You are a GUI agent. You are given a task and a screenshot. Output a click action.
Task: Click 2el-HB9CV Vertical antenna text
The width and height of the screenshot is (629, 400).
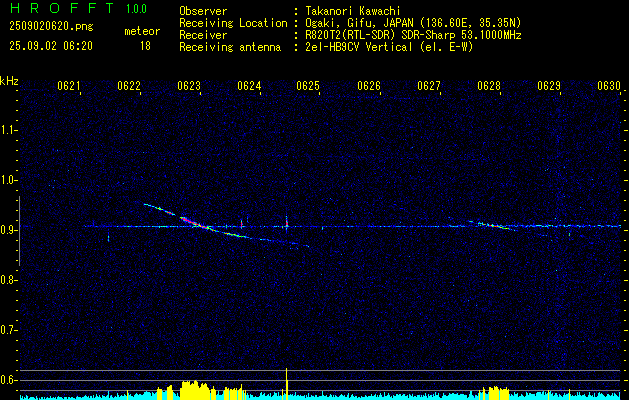[x=389, y=47]
